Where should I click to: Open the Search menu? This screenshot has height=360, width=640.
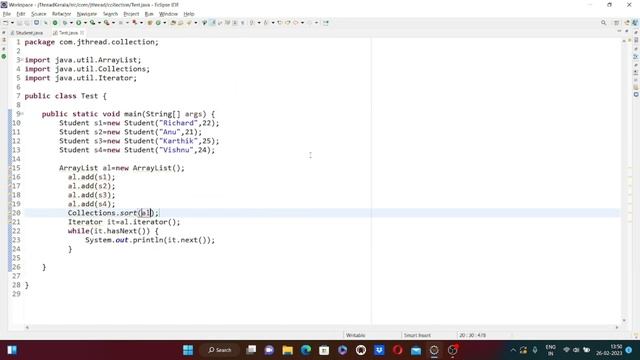point(110,14)
